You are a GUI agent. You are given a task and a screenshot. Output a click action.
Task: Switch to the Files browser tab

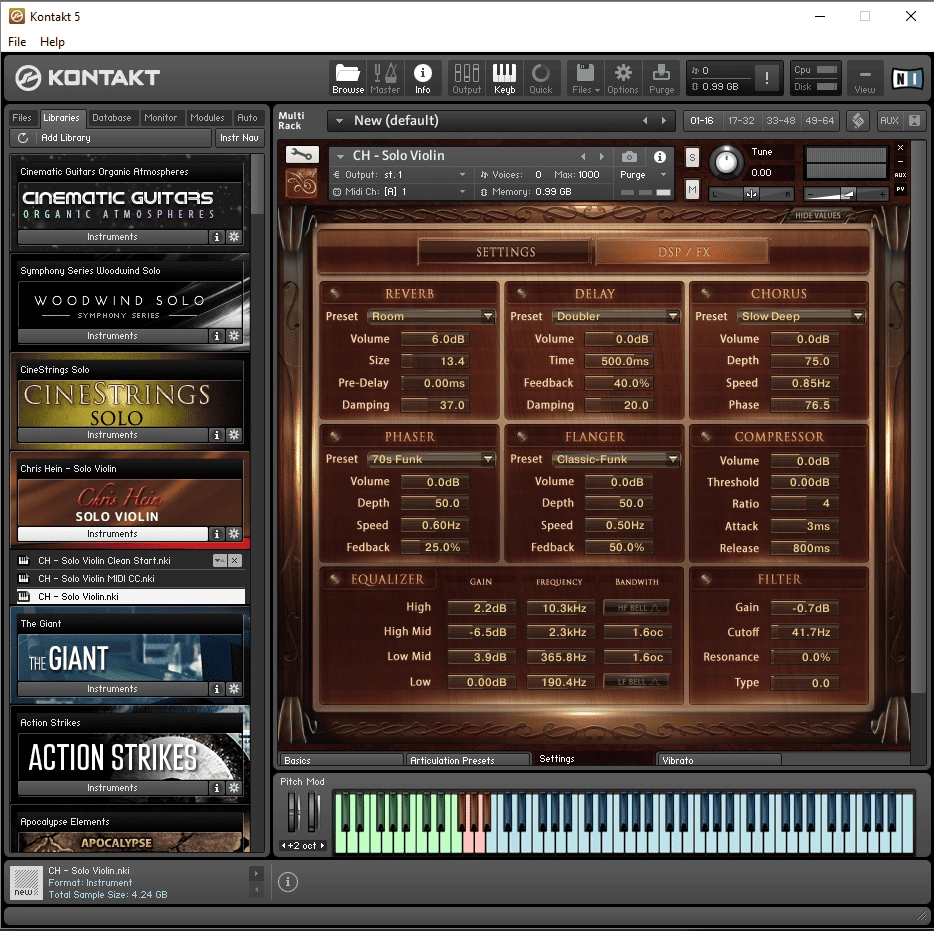click(22, 118)
